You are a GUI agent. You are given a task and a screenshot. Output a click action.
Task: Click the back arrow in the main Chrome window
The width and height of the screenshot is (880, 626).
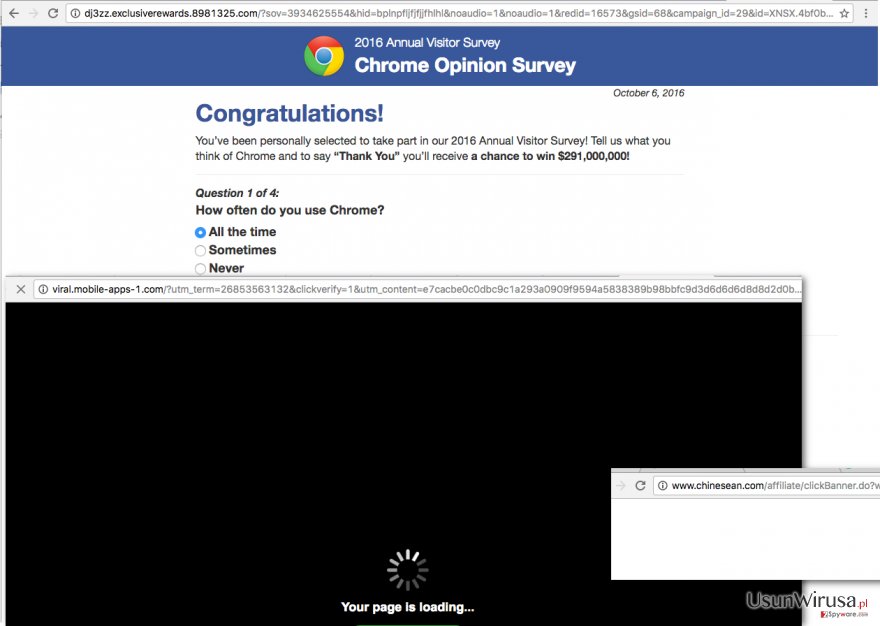(x=14, y=13)
